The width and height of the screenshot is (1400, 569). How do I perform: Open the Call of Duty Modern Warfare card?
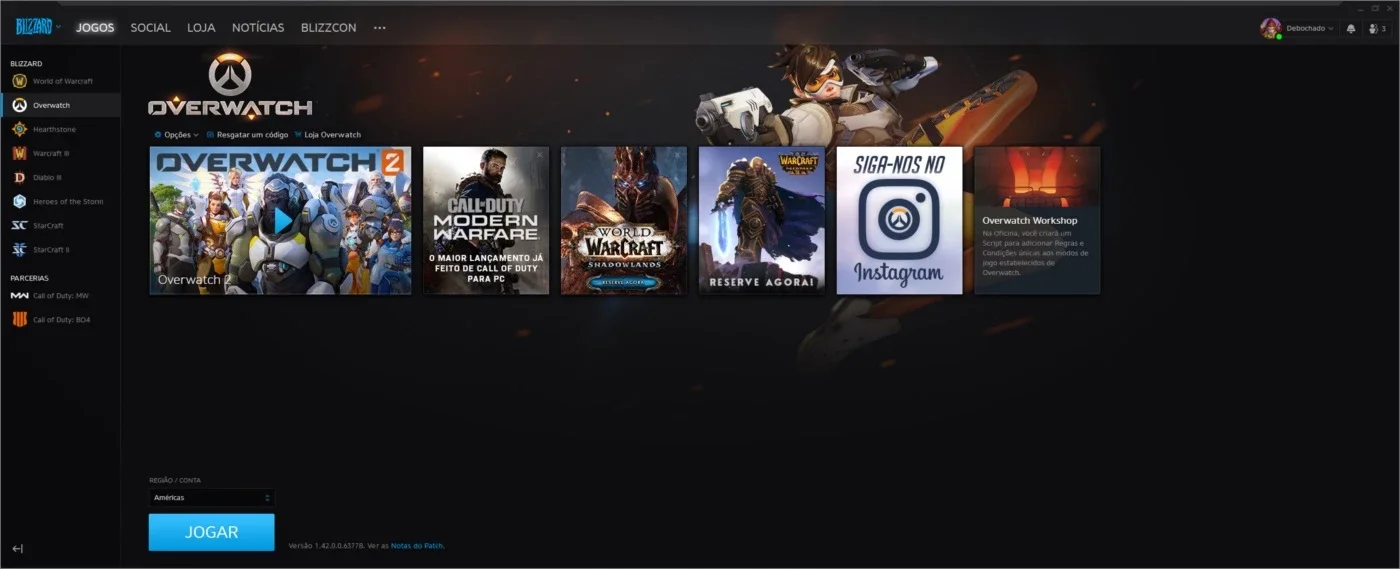[486, 220]
